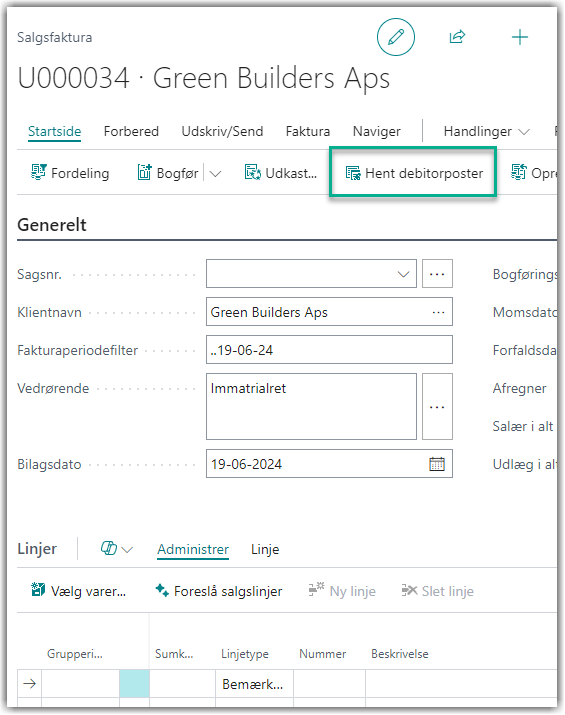This screenshot has width=565, height=715.
Task: Open Copilot dropdown beside Linjer
Action: click(117, 549)
